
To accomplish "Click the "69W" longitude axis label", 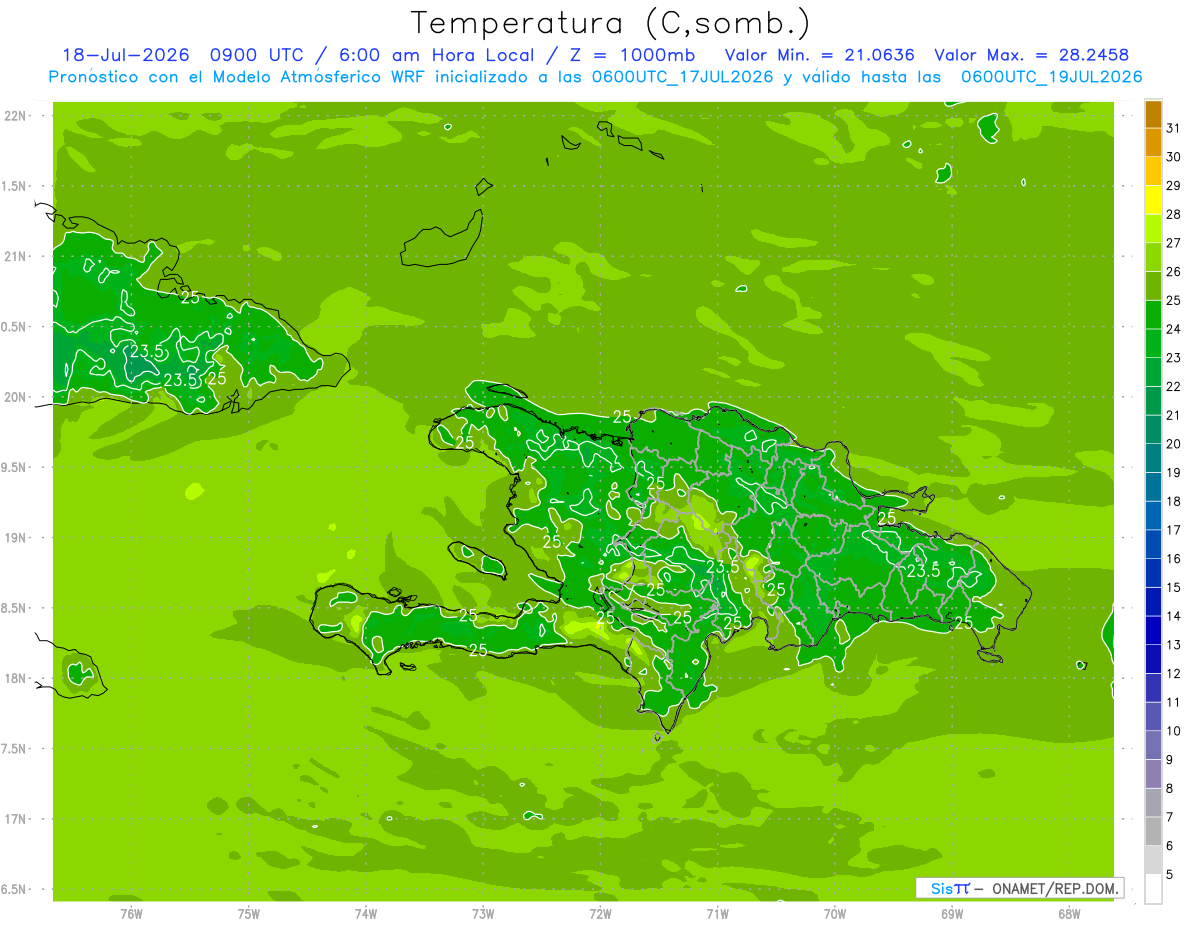I will click(952, 914).
